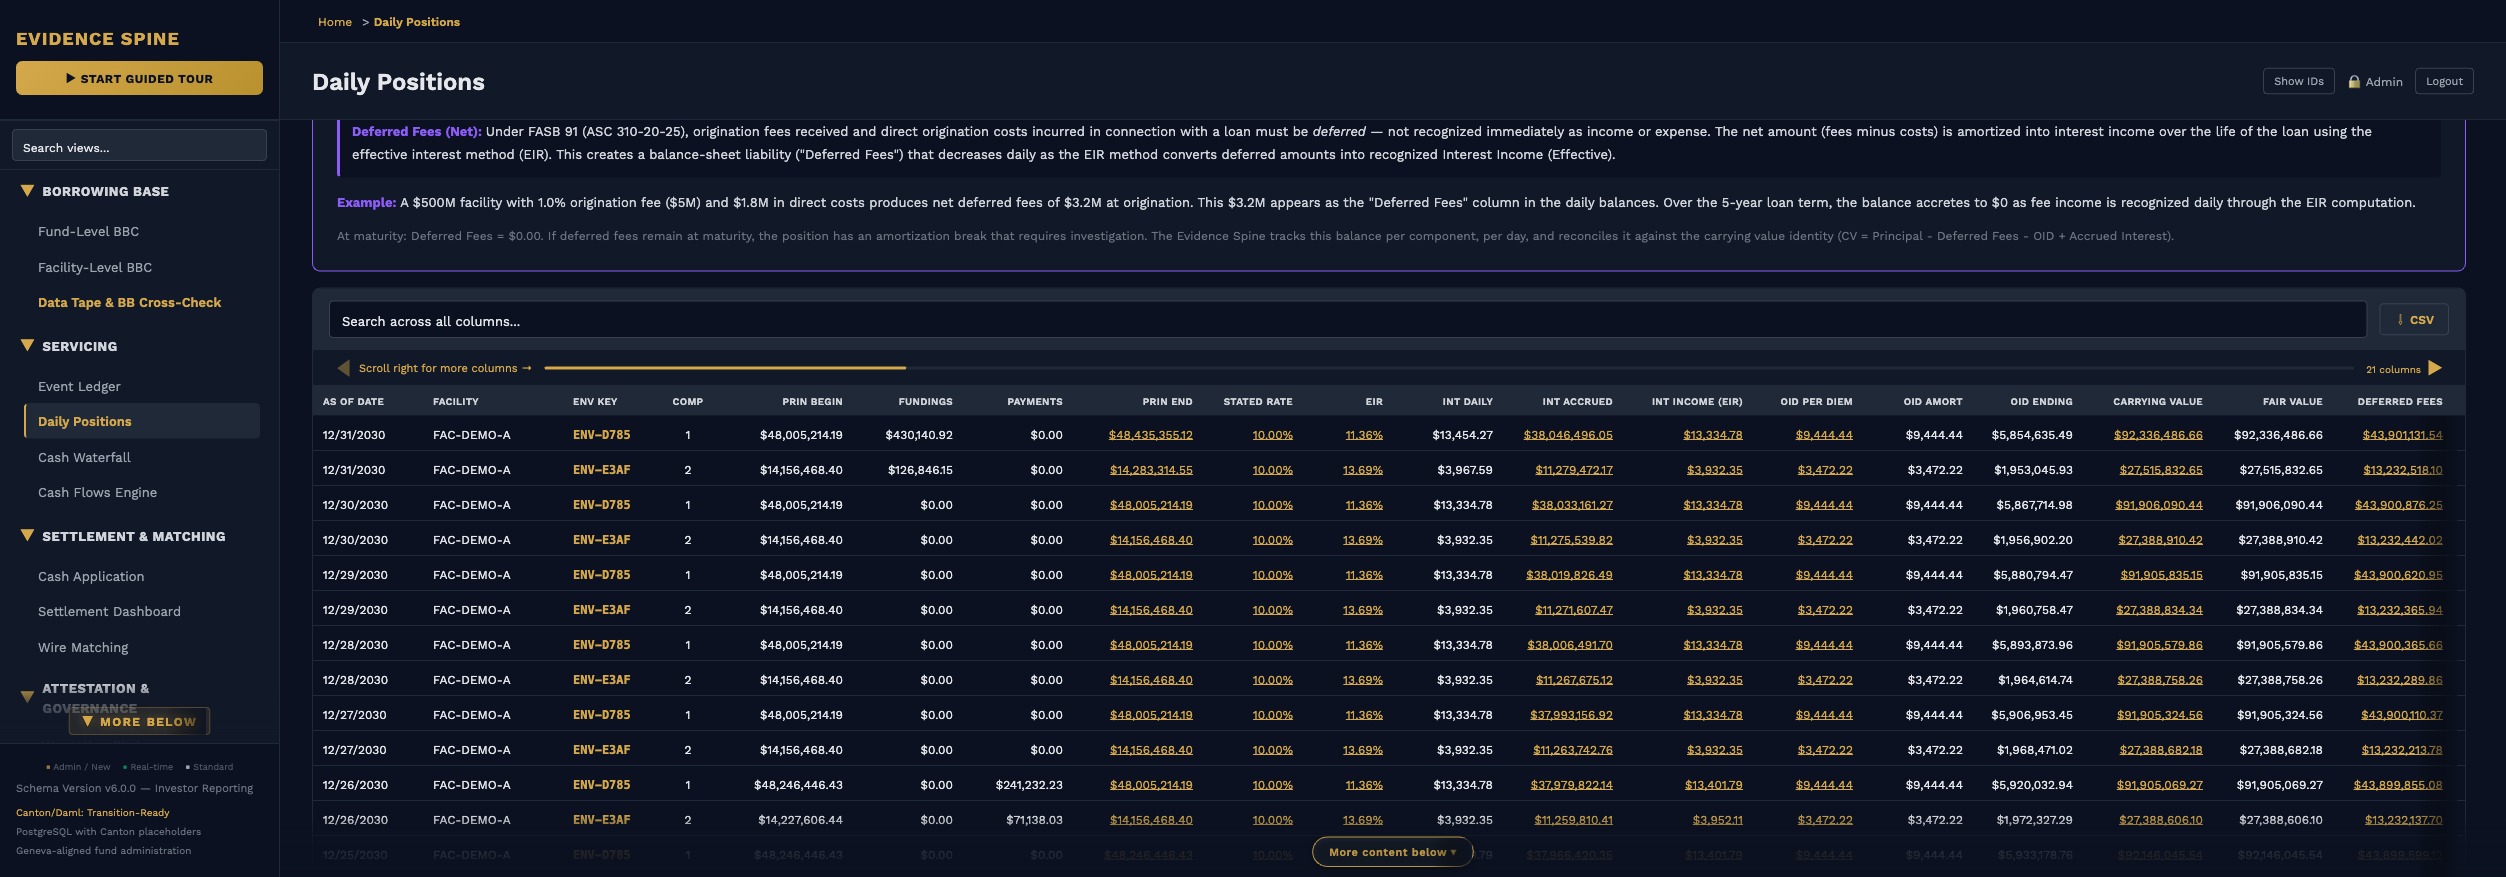Image resolution: width=2506 pixels, height=877 pixels.
Task: Collapse the Settlement & Matching section
Action: pyautogui.click(x=27, y=536)
